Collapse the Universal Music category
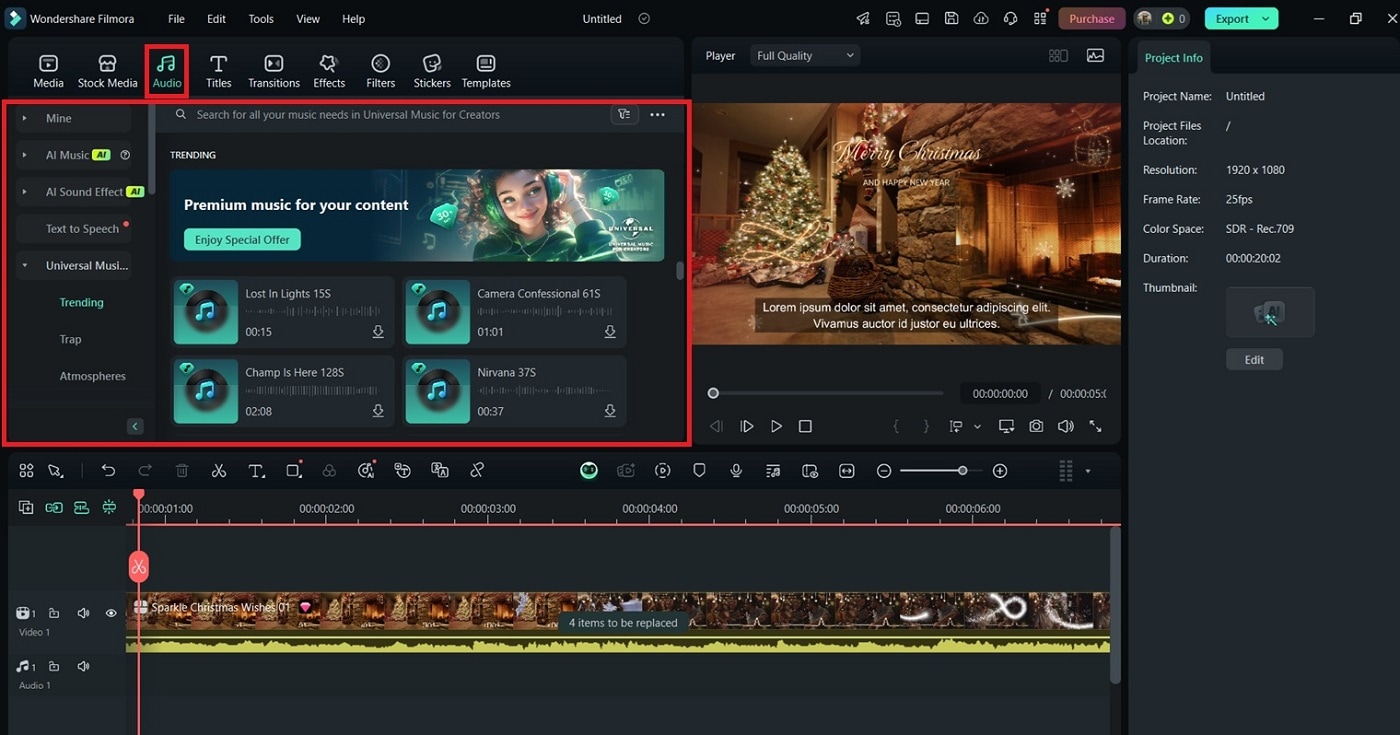The height and width of the screenshot is (735, 1400). [x=25, y=266]
